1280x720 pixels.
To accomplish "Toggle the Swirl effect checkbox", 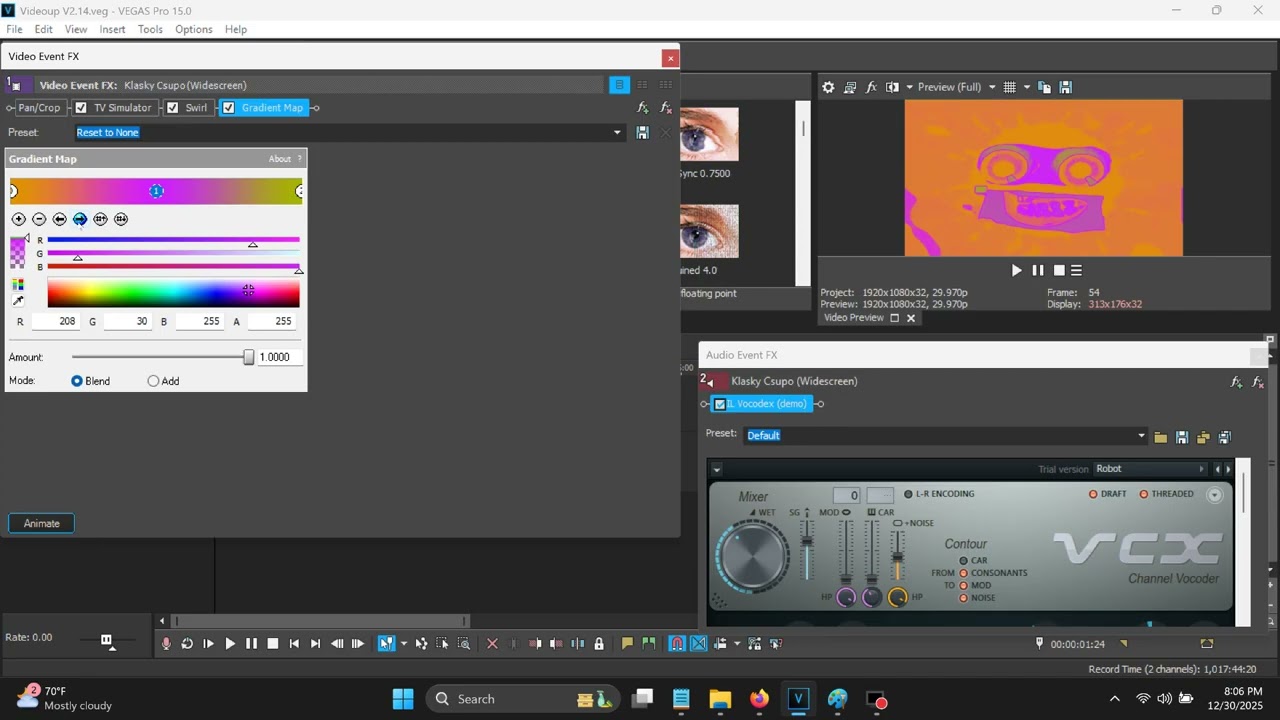I will [x=173, y=108].
